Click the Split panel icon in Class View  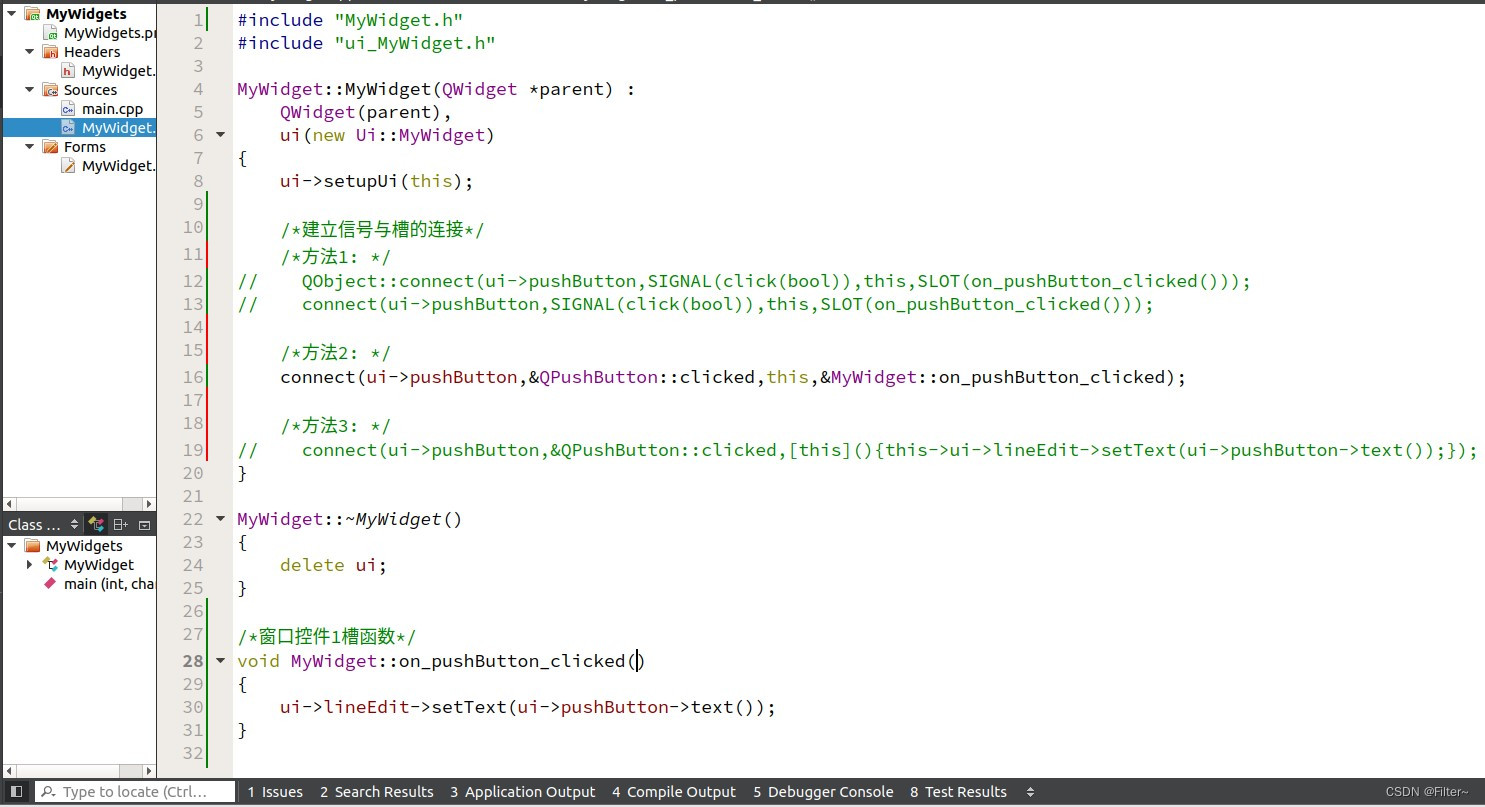point(120,525)
